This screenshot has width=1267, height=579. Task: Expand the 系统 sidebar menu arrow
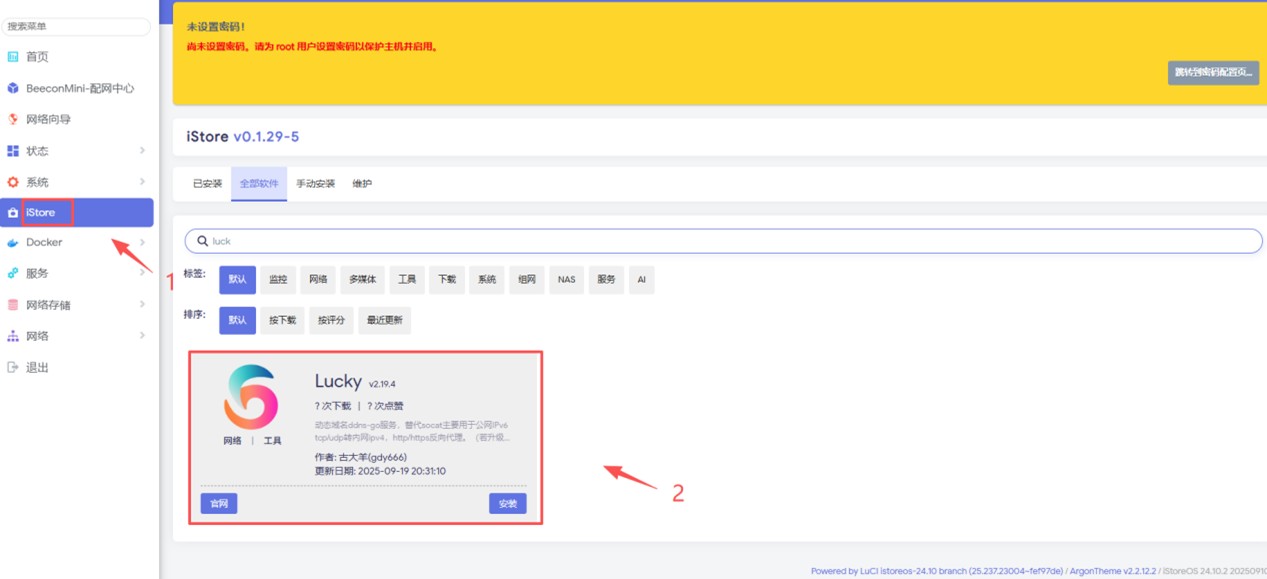point(142,182)
